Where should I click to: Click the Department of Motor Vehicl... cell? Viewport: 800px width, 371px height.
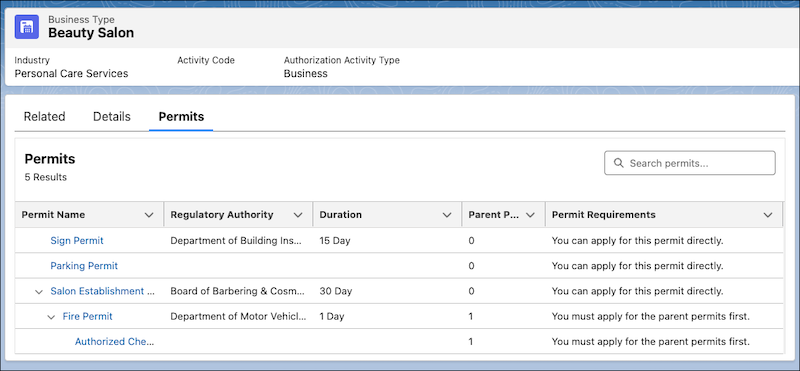click(239, 316)
